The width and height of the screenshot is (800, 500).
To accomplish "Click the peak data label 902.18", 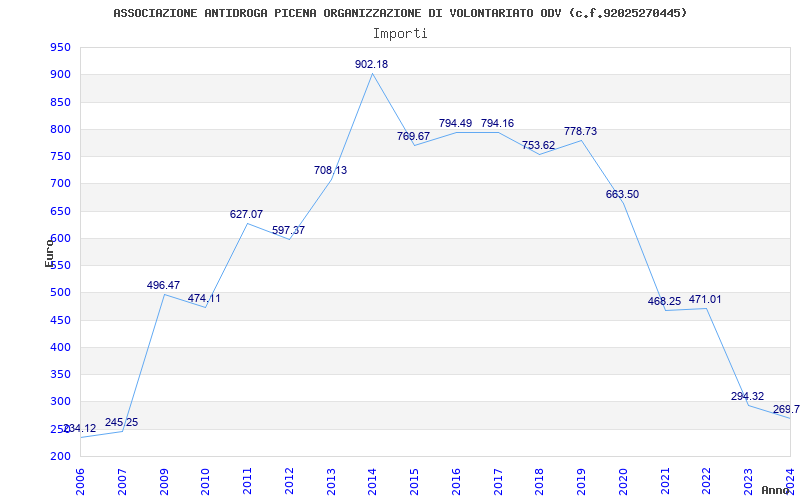I will [371, 64].
